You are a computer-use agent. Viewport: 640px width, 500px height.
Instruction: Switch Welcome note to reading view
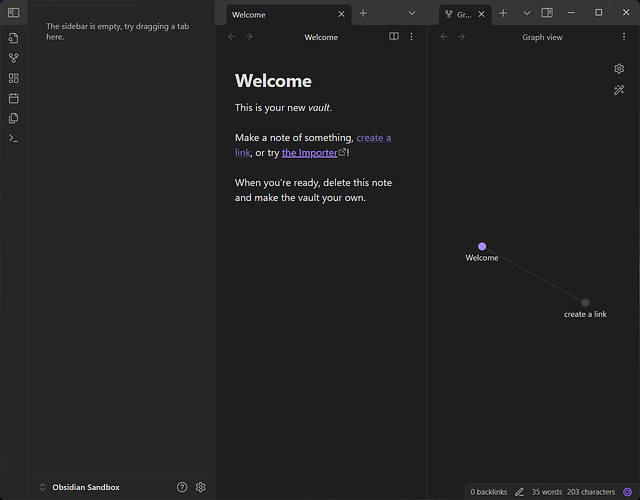point(394,37)
